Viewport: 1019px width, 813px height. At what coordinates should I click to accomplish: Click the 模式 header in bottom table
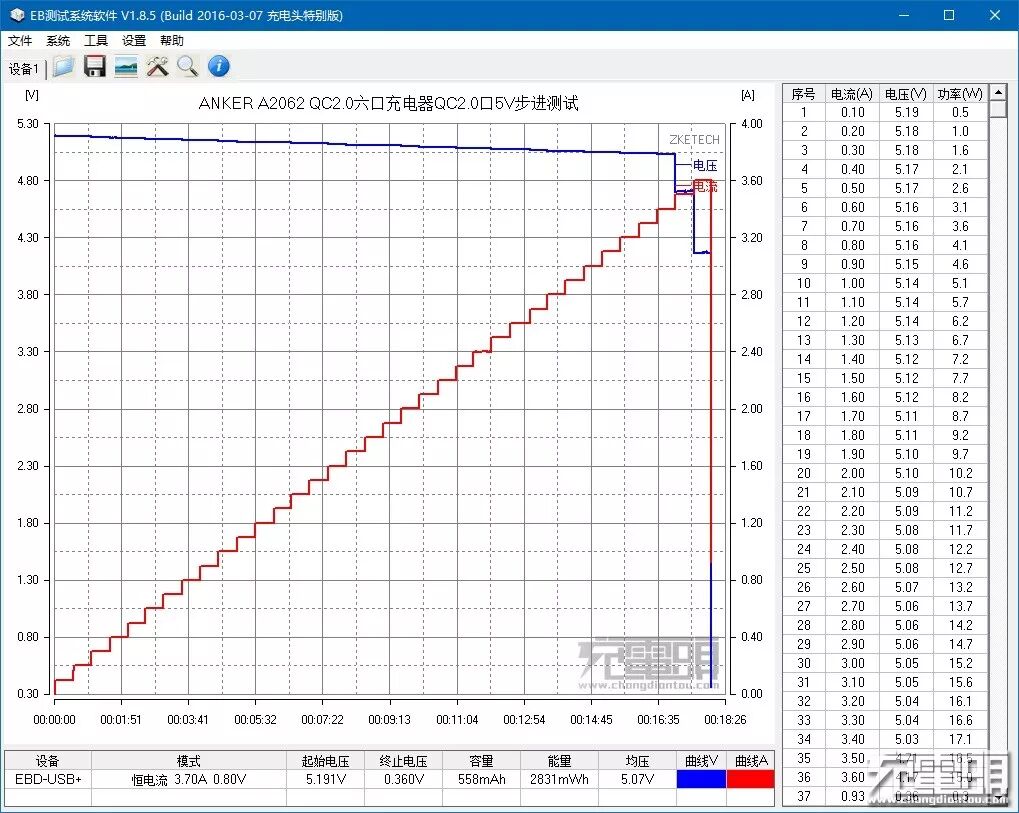click(188, 761)
